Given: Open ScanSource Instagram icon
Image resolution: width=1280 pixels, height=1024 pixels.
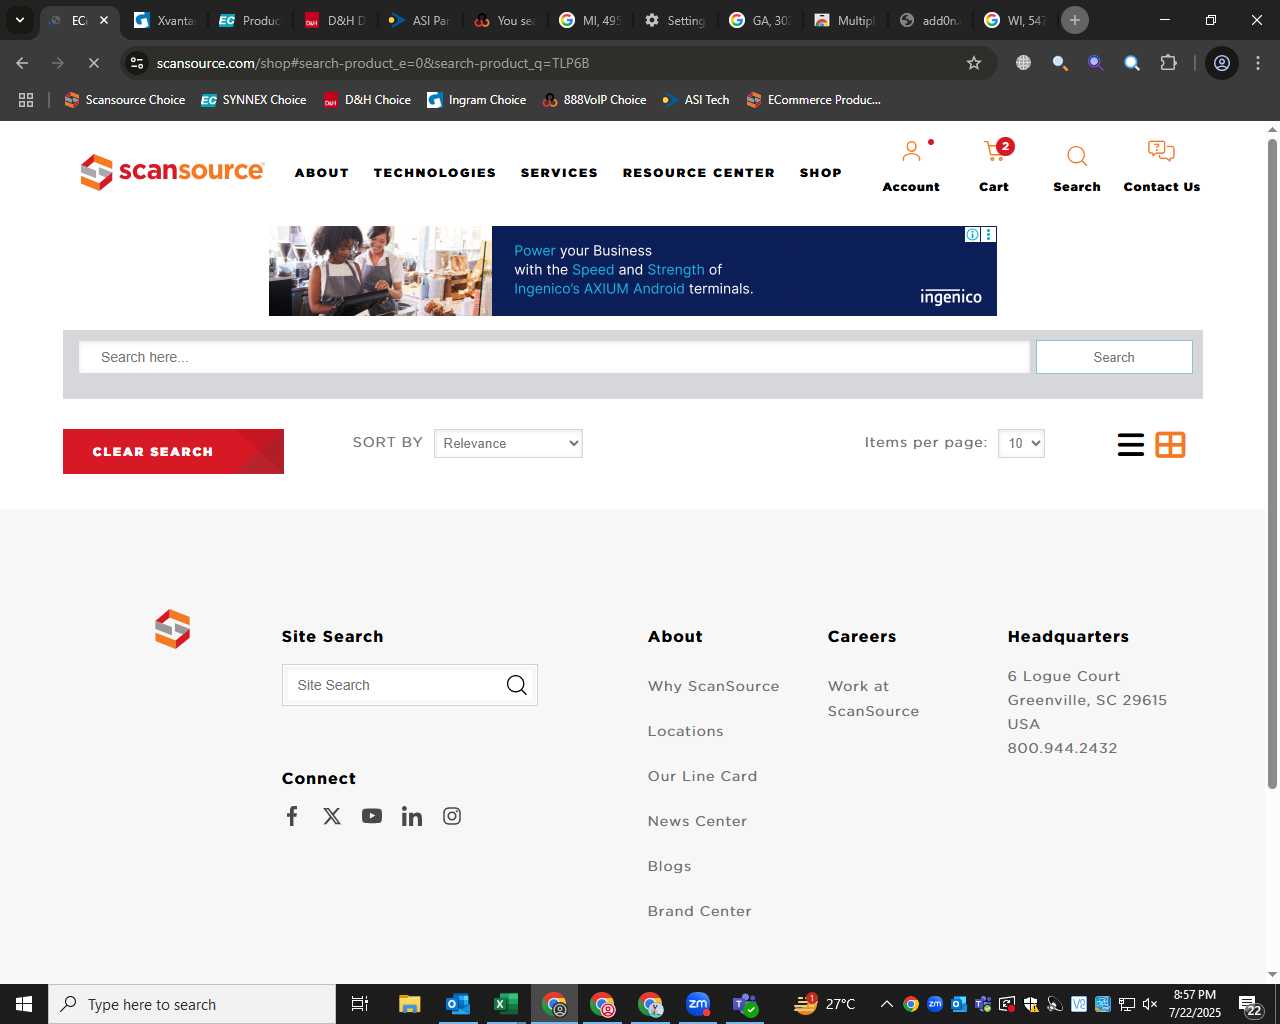Looking at the screenshot, I should [x=452, y=816].
